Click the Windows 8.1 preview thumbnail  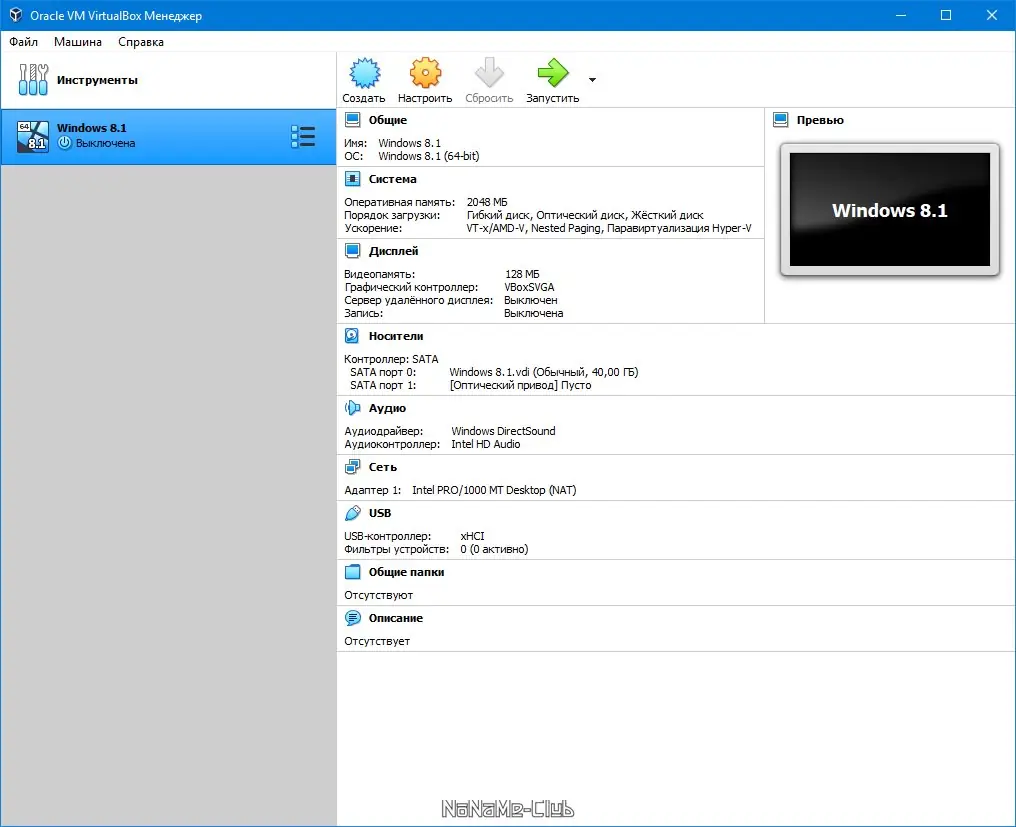tap(890, 209)
